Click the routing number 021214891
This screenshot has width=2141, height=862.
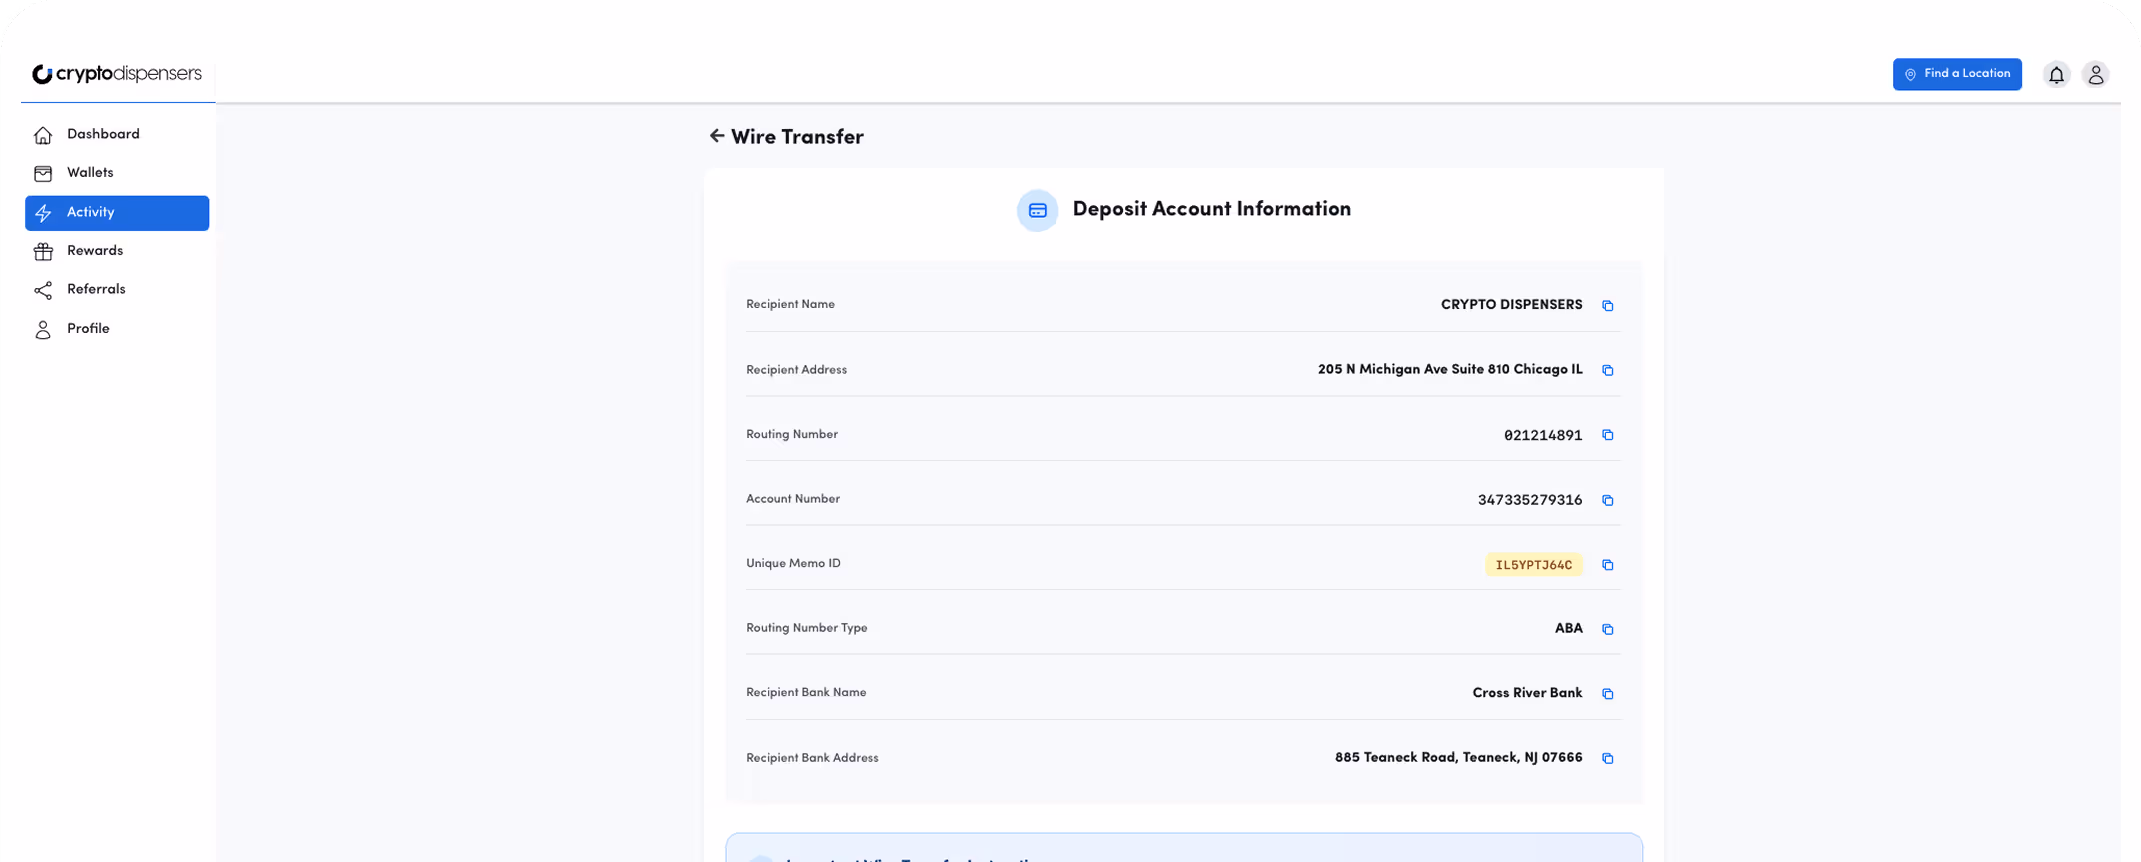(x=1542, y=436)
